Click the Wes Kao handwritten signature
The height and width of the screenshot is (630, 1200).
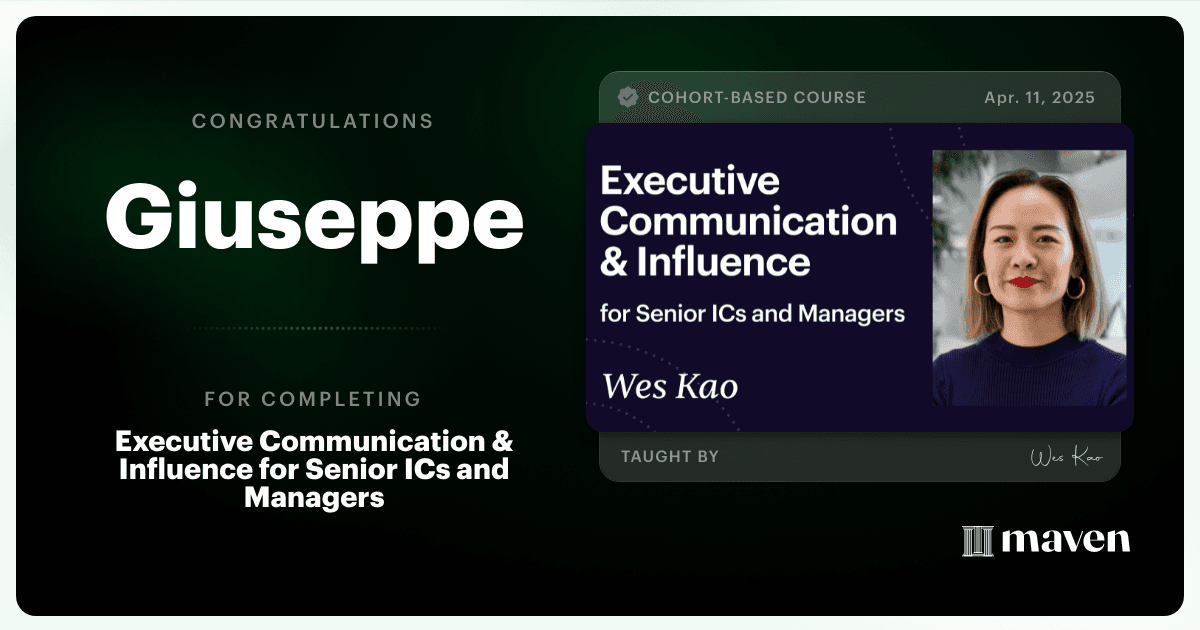pyautogui.click(x=1066, y=457)
